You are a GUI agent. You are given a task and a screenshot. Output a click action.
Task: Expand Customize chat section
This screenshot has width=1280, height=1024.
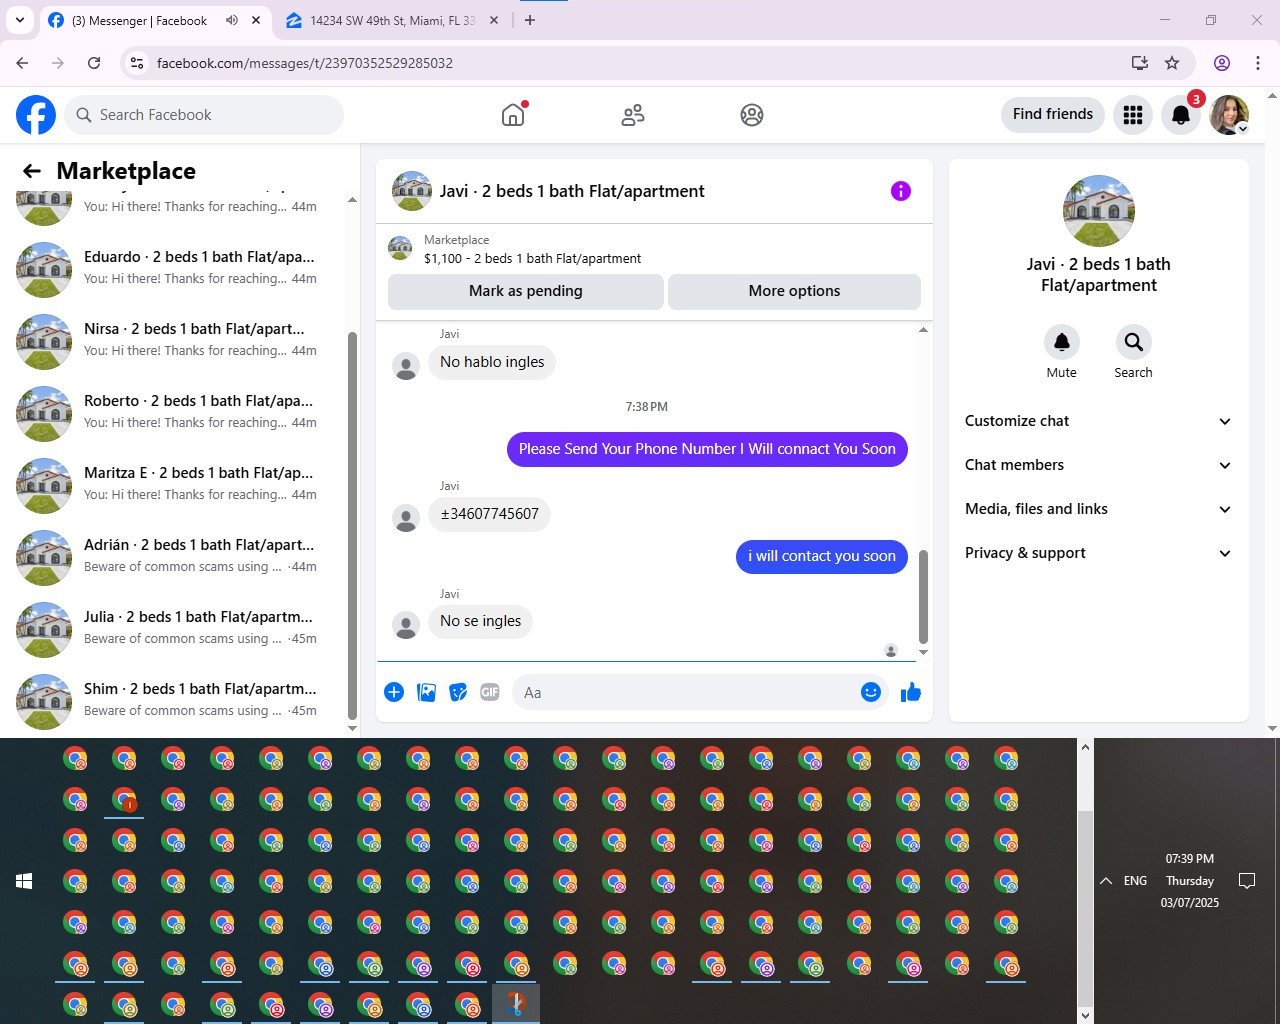1098,421
